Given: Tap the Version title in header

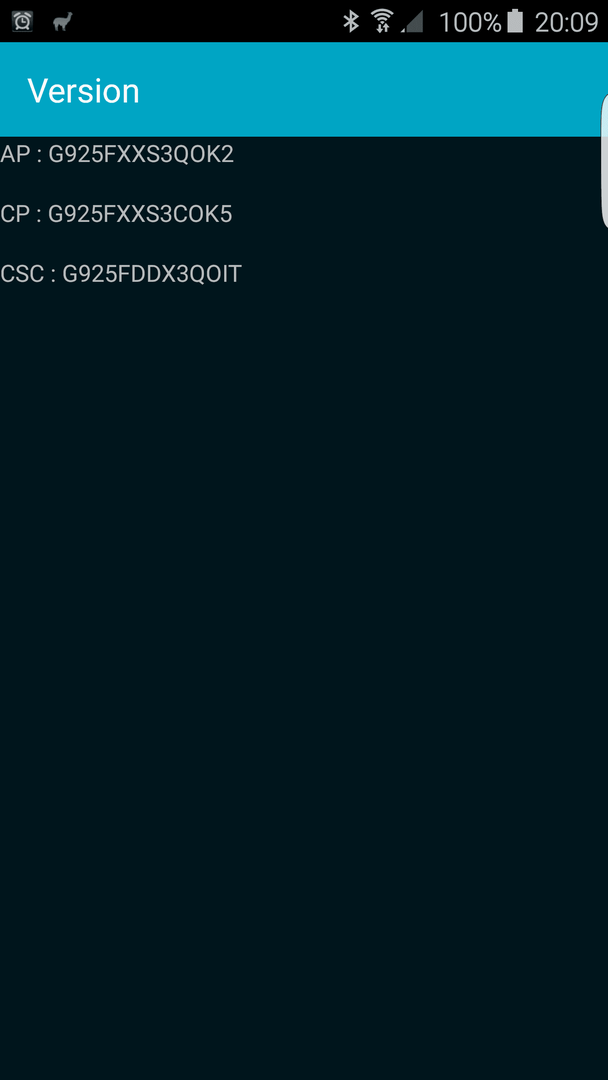Looking at the screenshot, I should [83, 91].
